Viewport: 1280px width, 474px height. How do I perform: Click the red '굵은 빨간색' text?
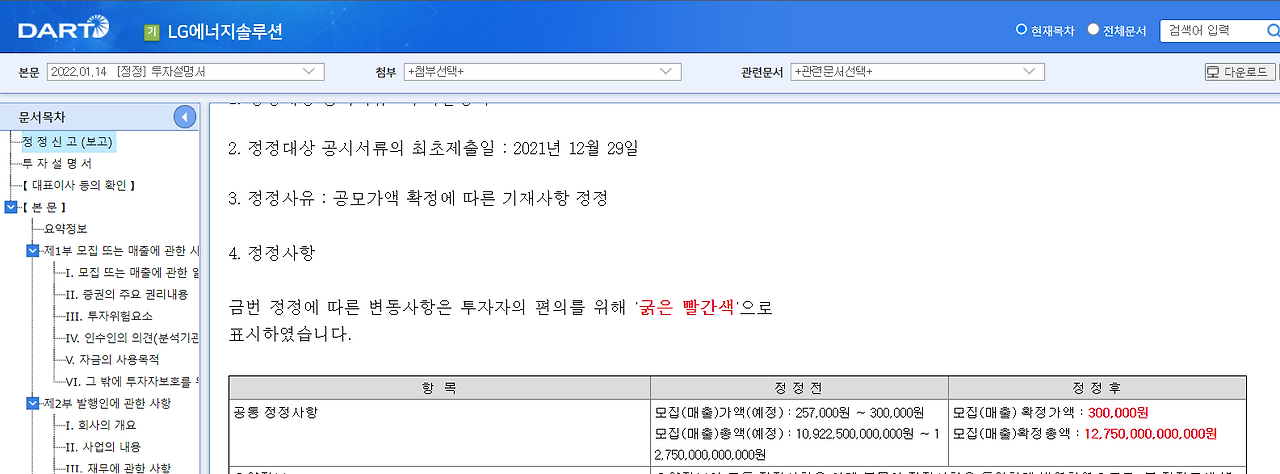click(x=686, y=308)
